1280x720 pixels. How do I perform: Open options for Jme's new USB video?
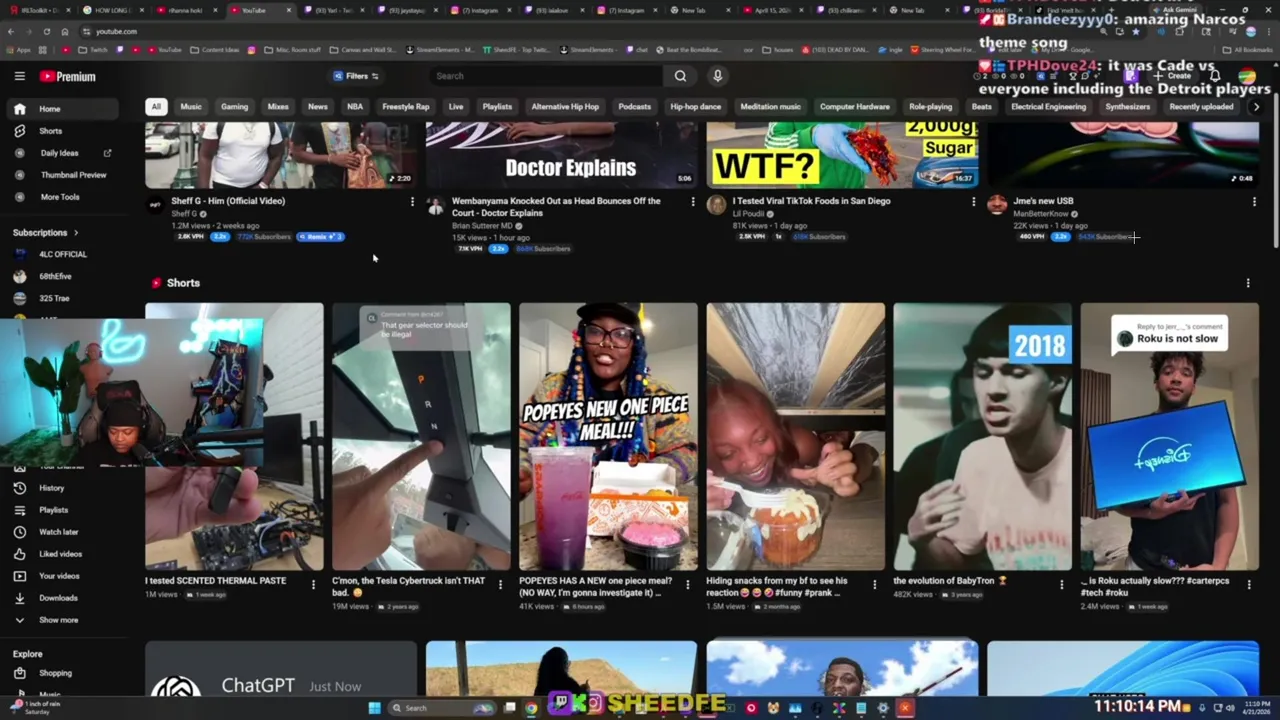click(x=1254, y=202)
